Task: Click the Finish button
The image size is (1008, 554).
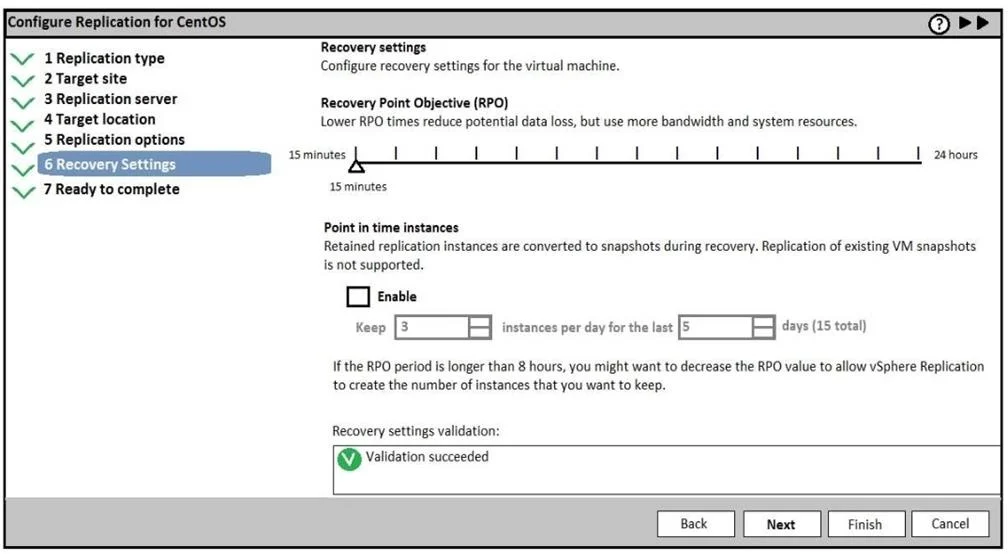Action: (866, 524)
